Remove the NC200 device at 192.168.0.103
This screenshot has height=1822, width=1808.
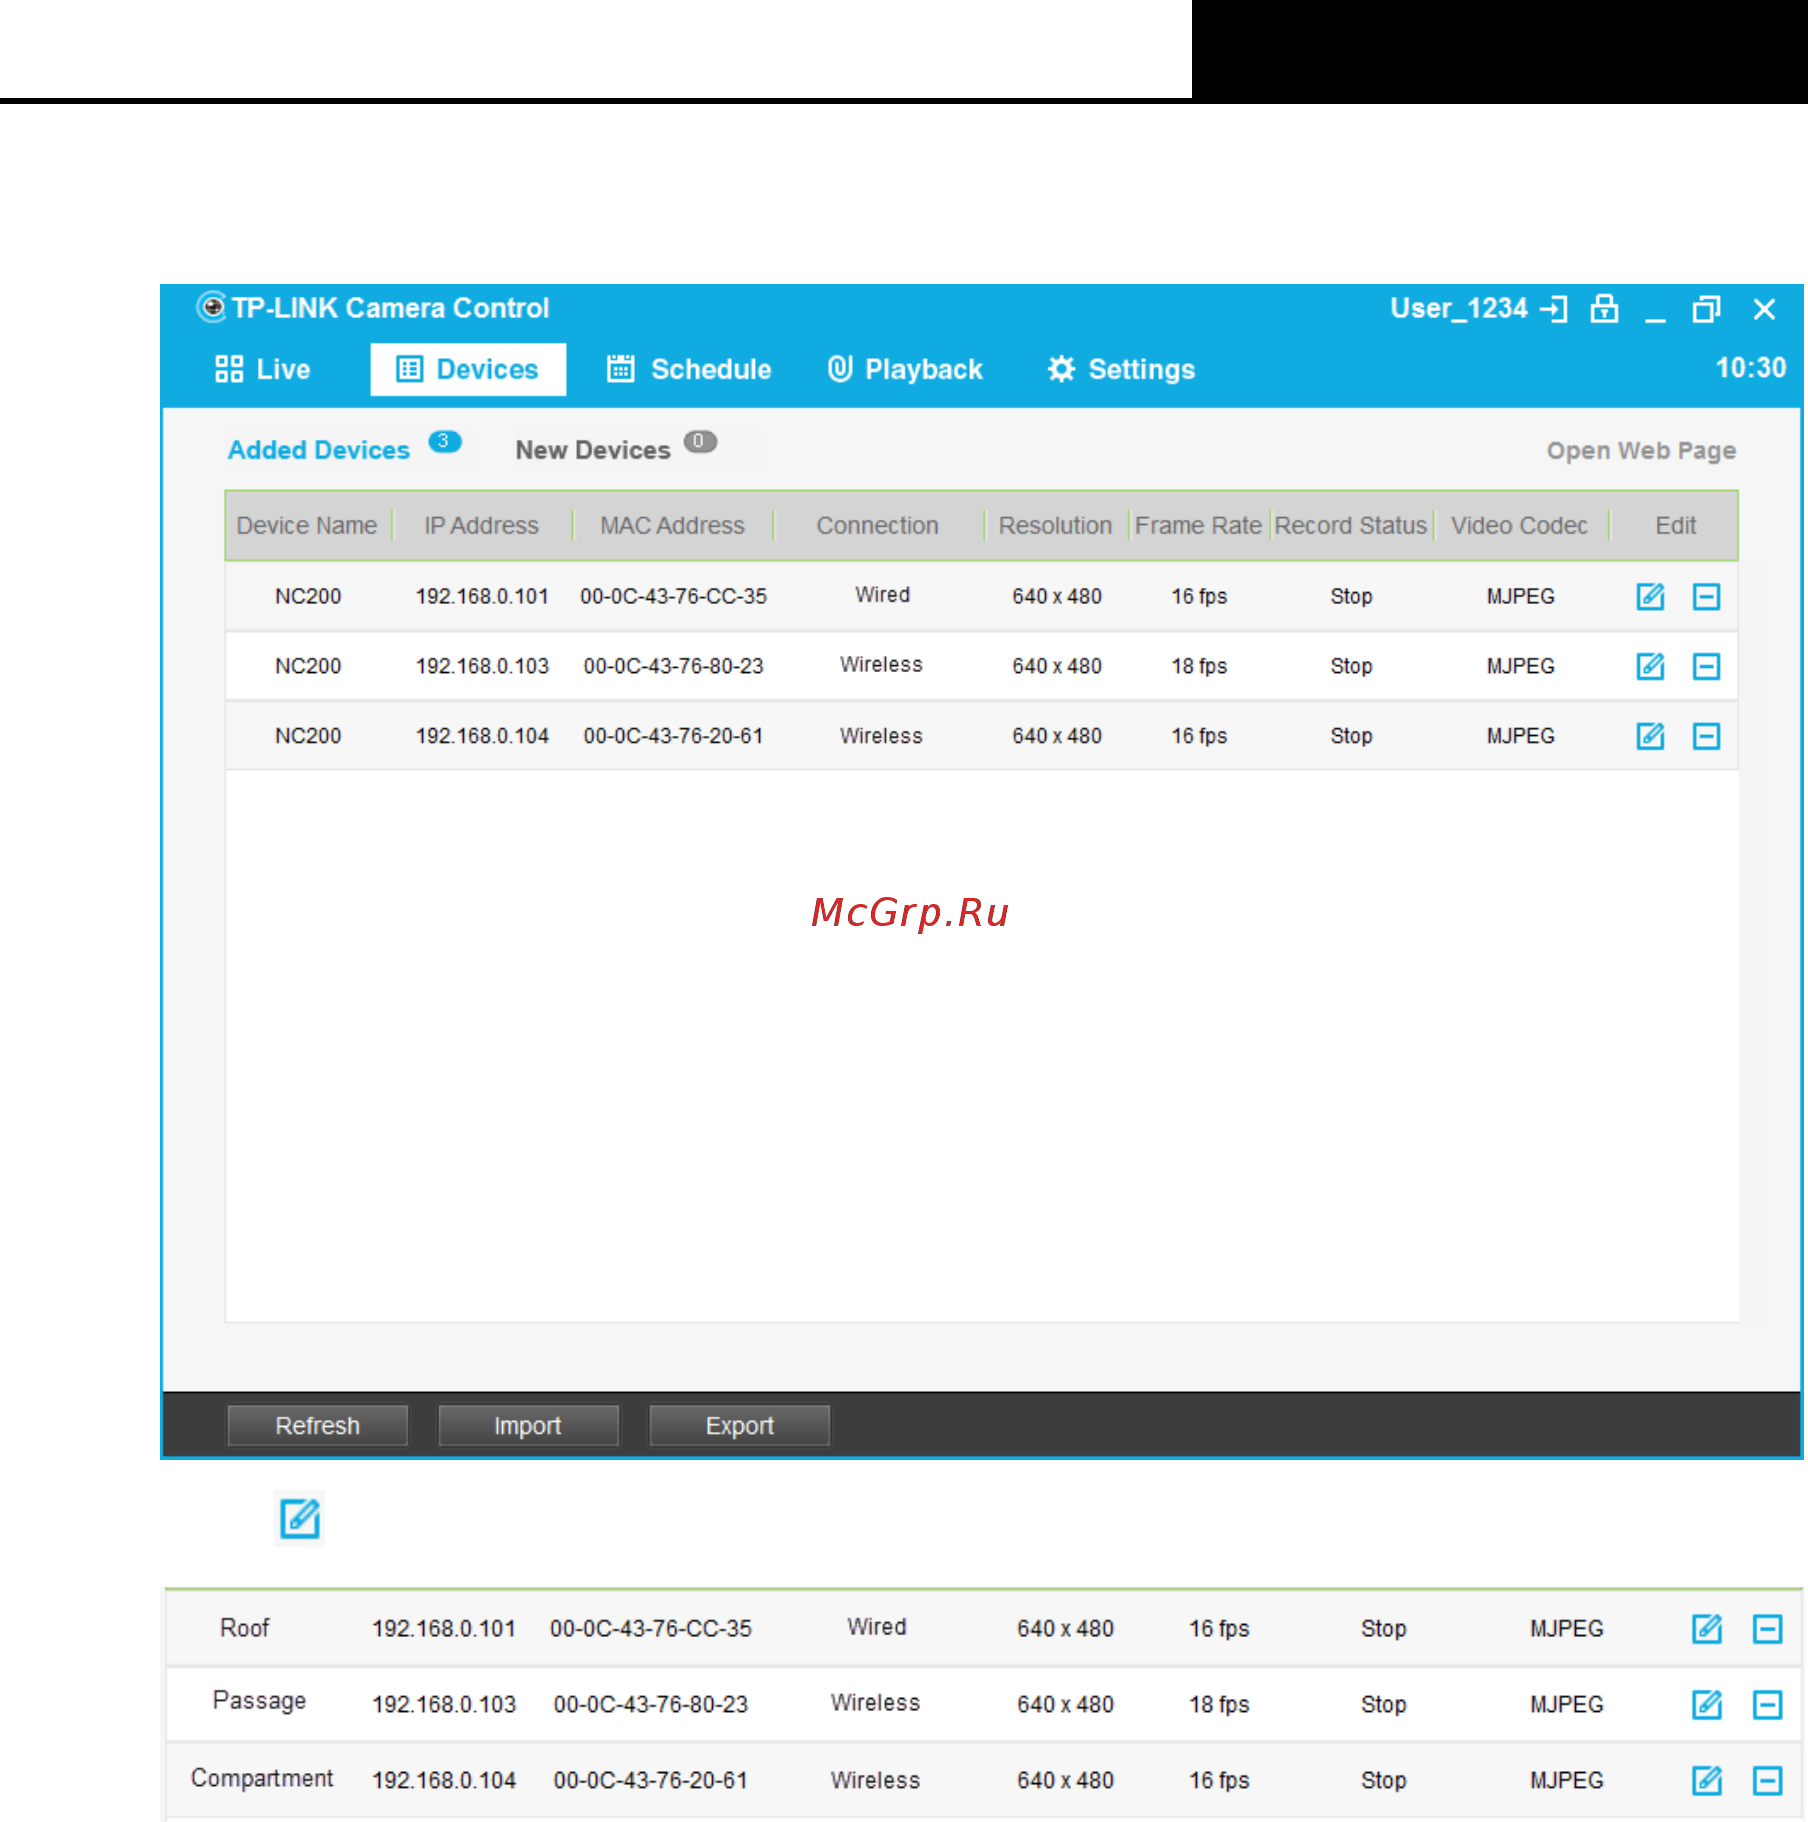[1706, 666]
